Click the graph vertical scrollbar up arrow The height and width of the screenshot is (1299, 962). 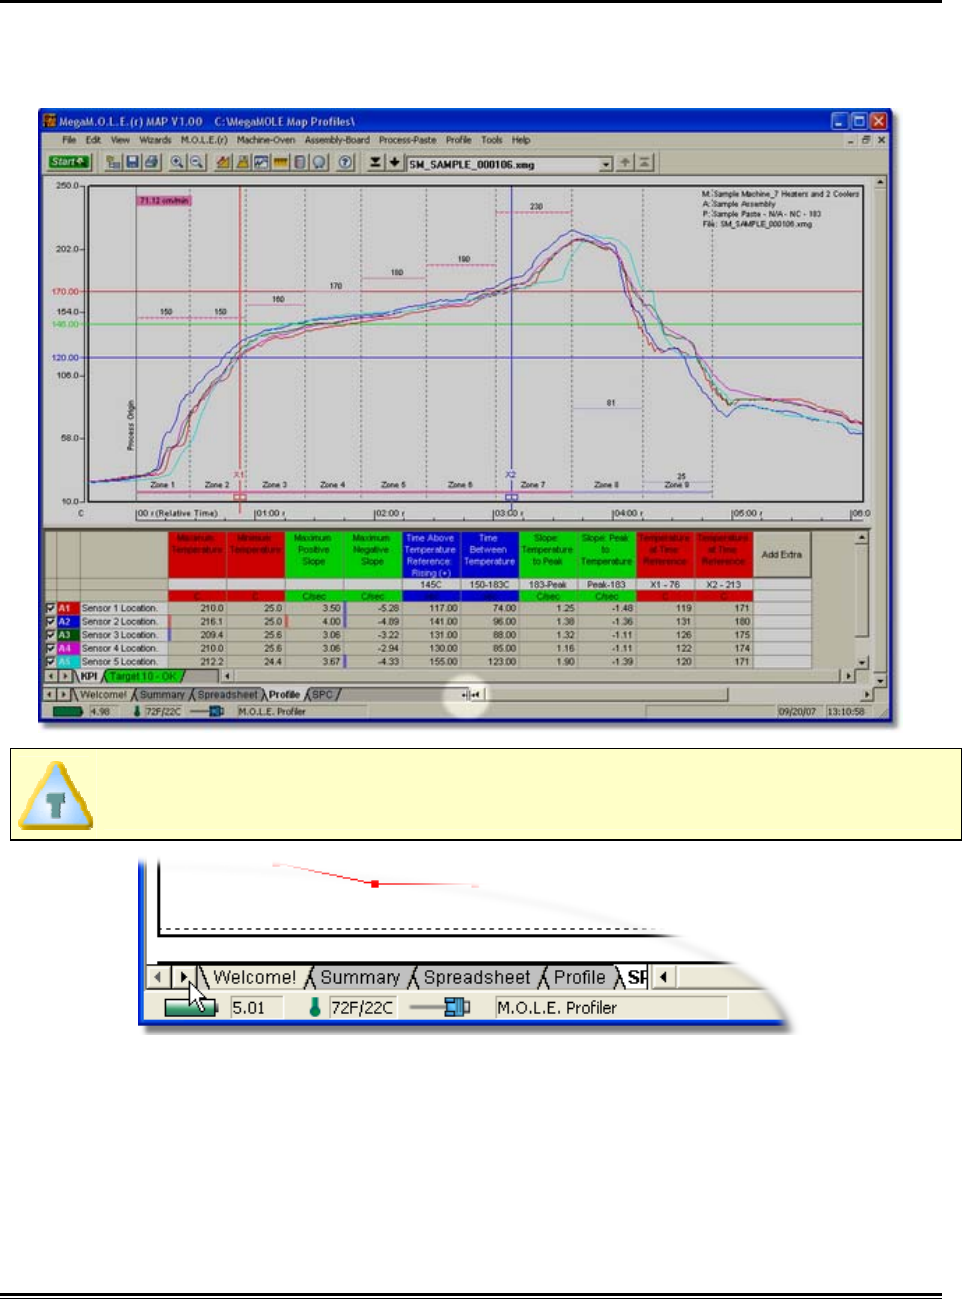[x=880, y=184]
